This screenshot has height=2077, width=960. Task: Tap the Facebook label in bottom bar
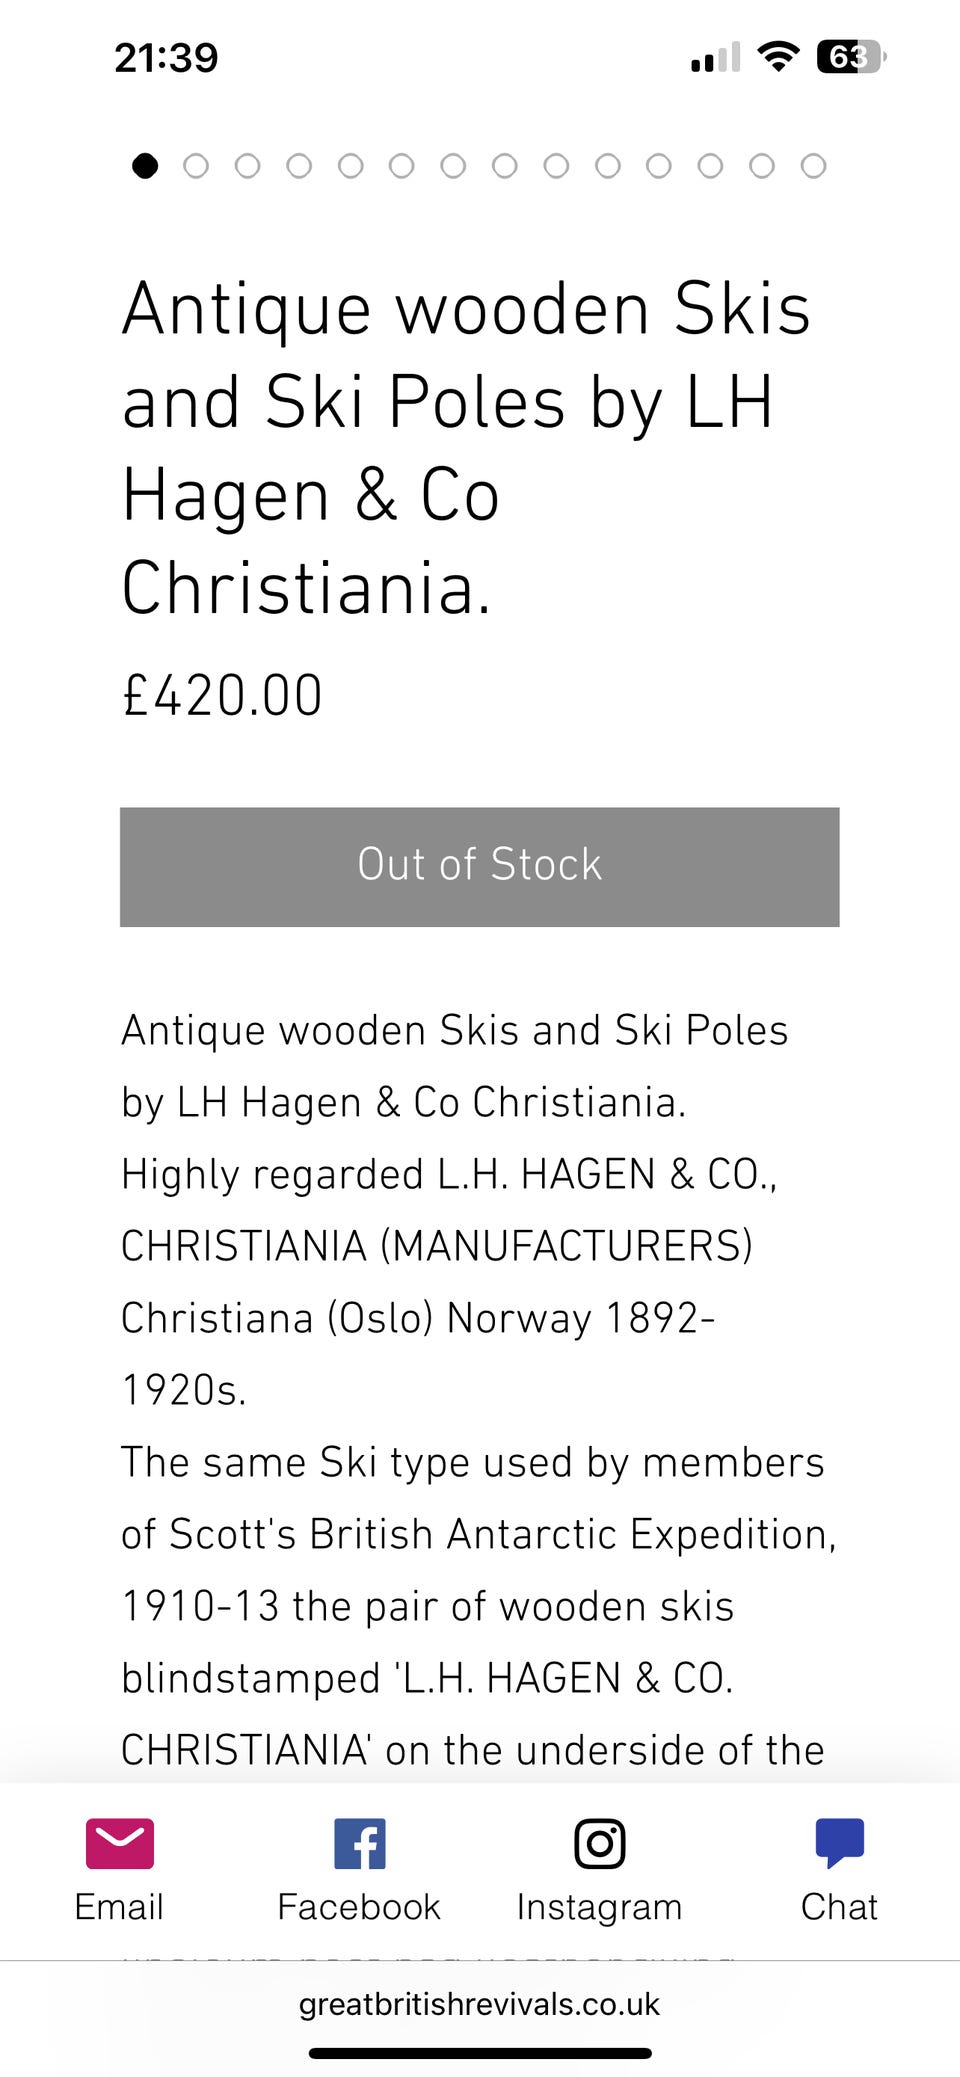pos(359,1907)
